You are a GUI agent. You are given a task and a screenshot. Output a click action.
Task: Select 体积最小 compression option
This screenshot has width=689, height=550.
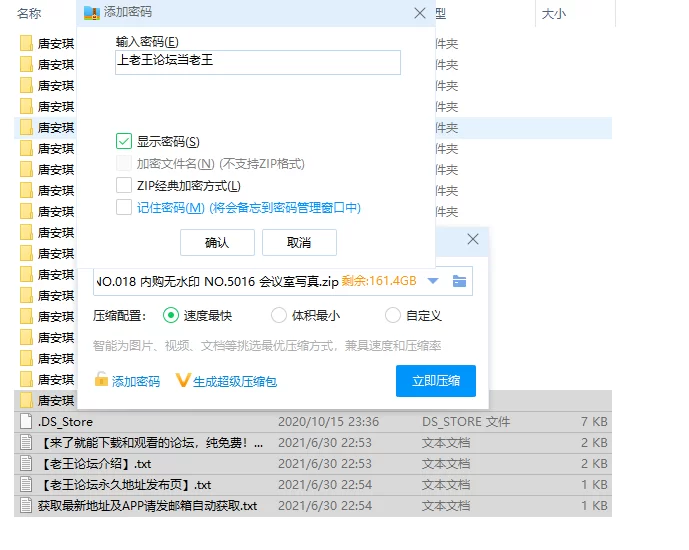point(279,315)
